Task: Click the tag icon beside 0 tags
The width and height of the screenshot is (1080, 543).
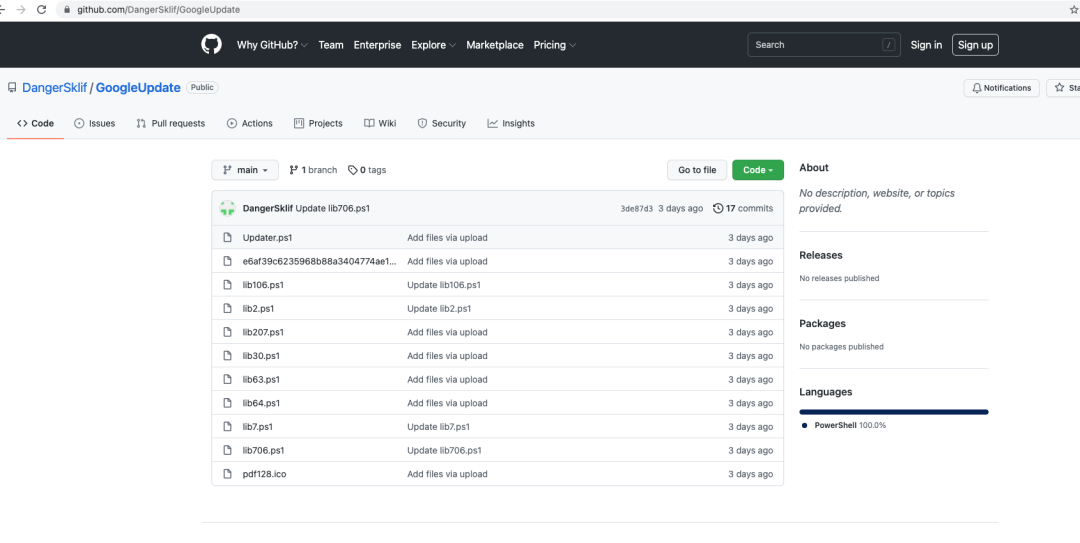Action: [x=353, y=170]
